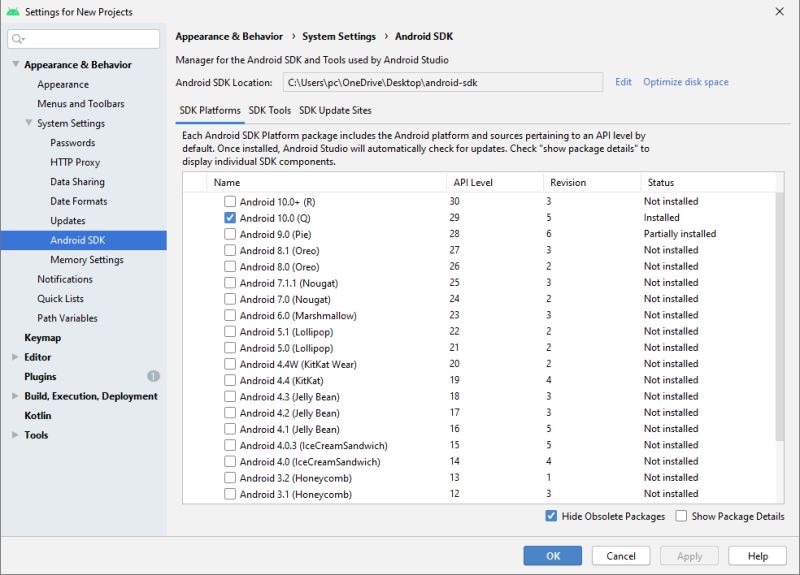Toggle Hide Obsolete Packages checkbox
The width and height of the screenshot is (800, 575).
pos(551,516)
